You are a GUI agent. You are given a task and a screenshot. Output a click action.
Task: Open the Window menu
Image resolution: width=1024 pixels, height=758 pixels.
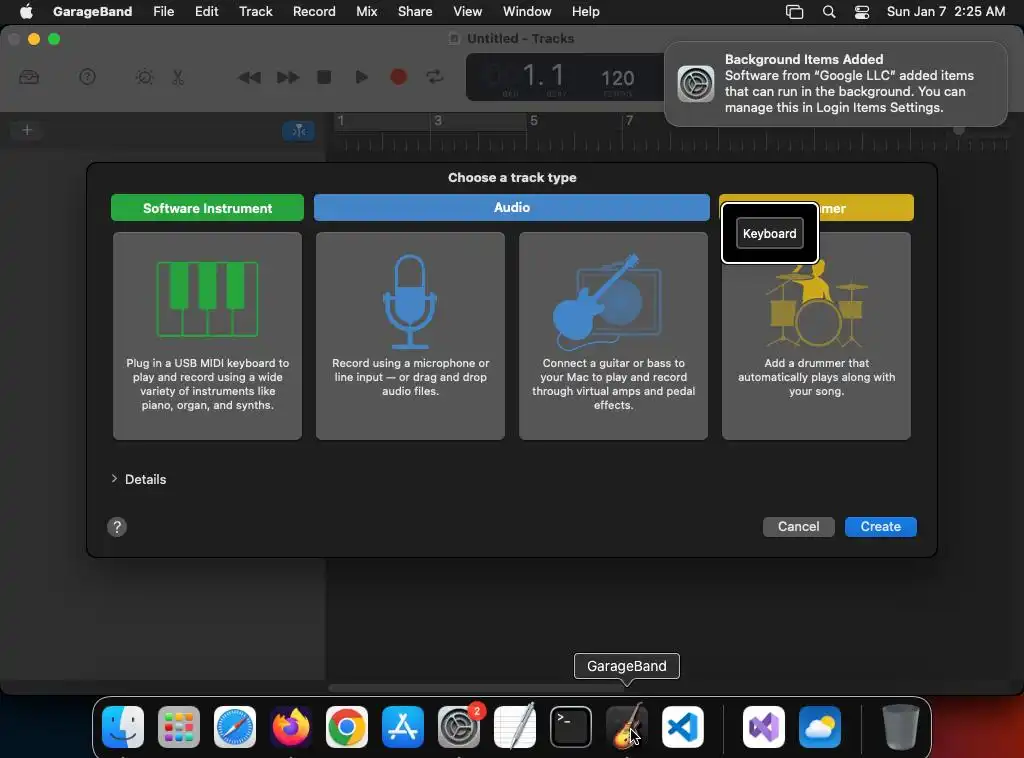[x=527, y=11]
